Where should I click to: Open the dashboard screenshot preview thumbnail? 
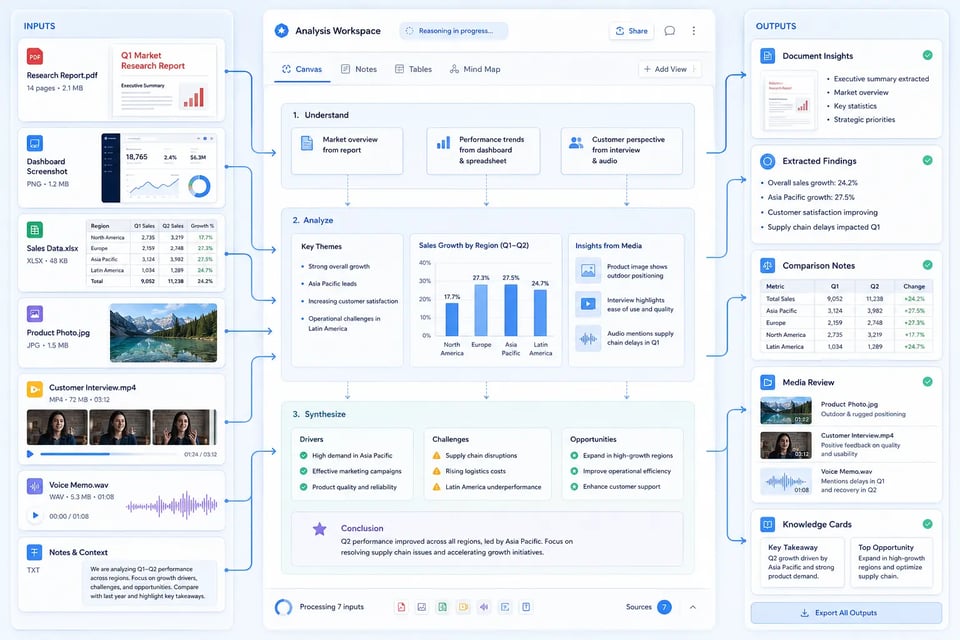[x=159, y=168]
